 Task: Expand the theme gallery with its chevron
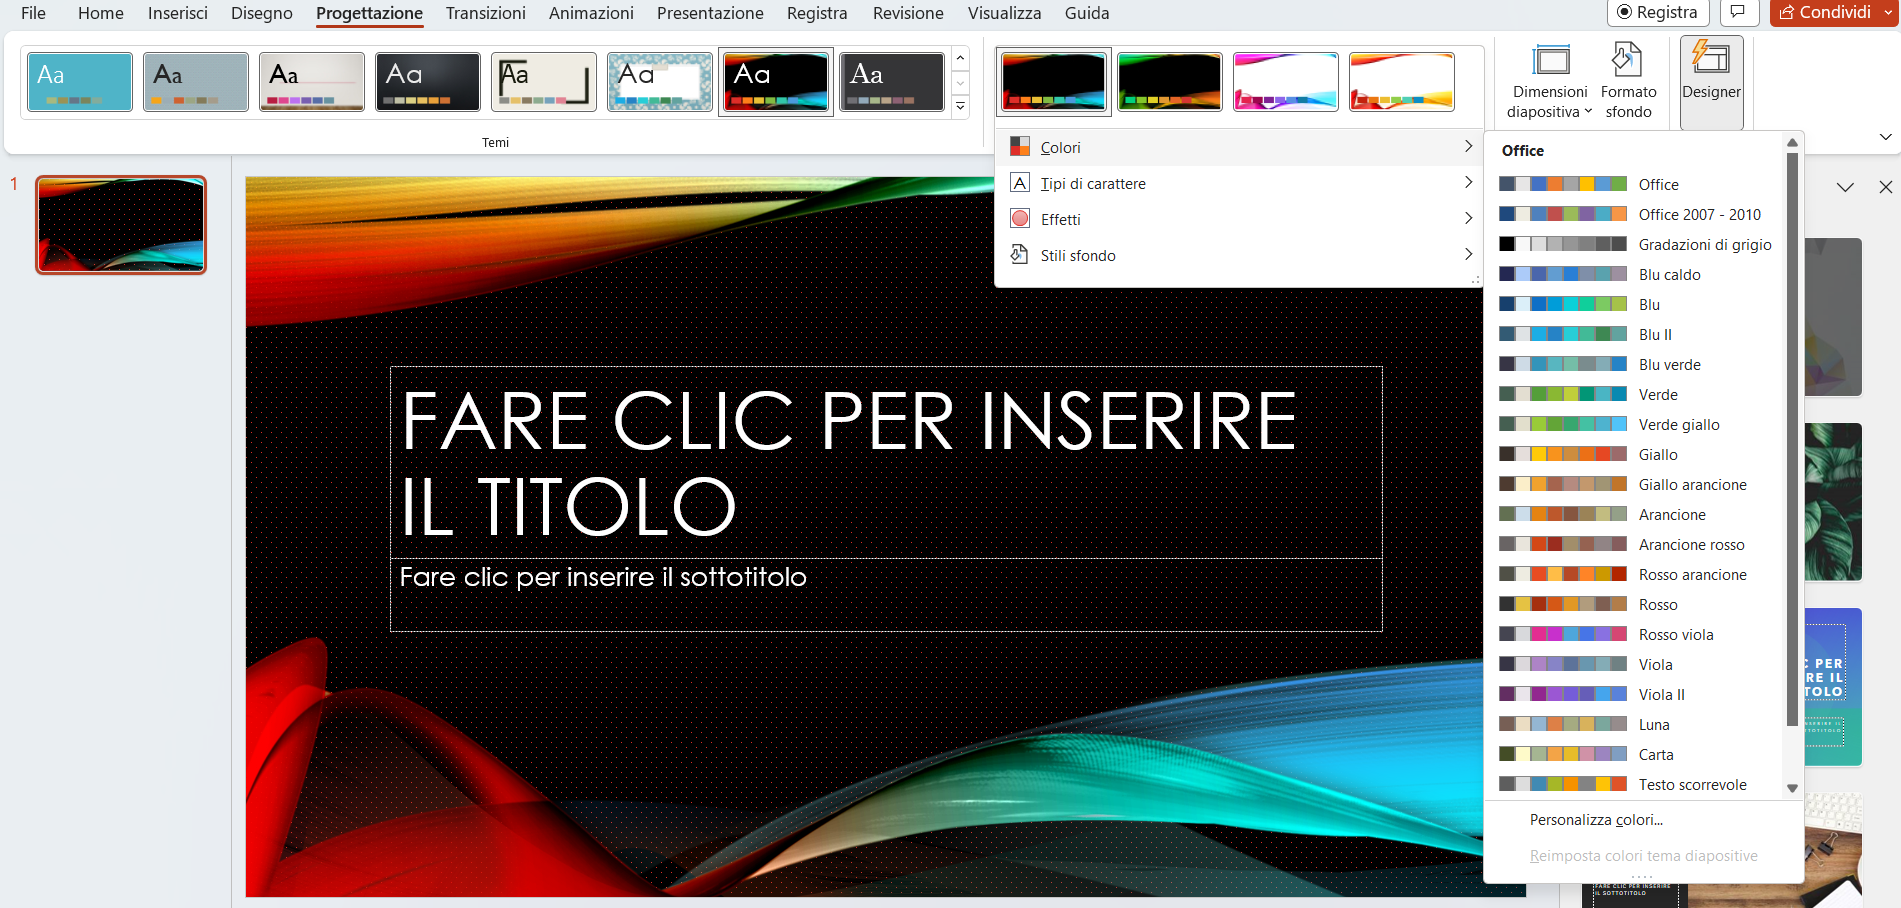click(x=959, y=107)
